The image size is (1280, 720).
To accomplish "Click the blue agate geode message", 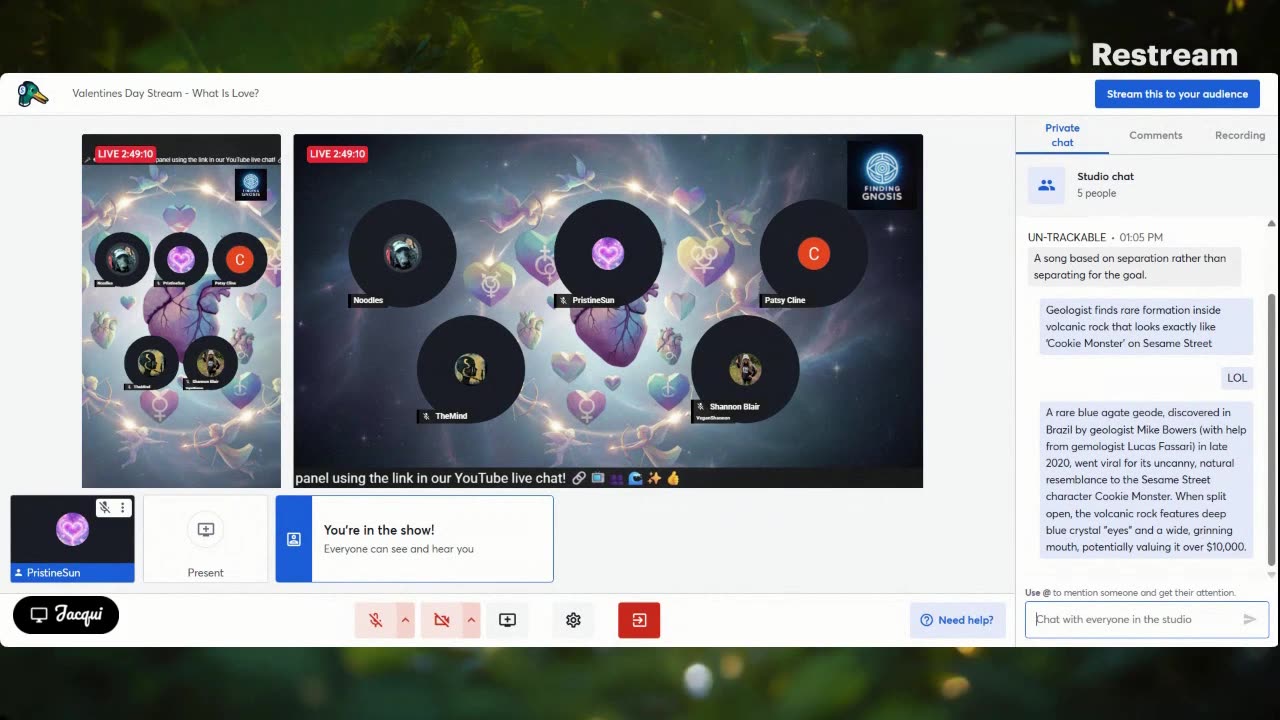I will (x=1146, y=480).
